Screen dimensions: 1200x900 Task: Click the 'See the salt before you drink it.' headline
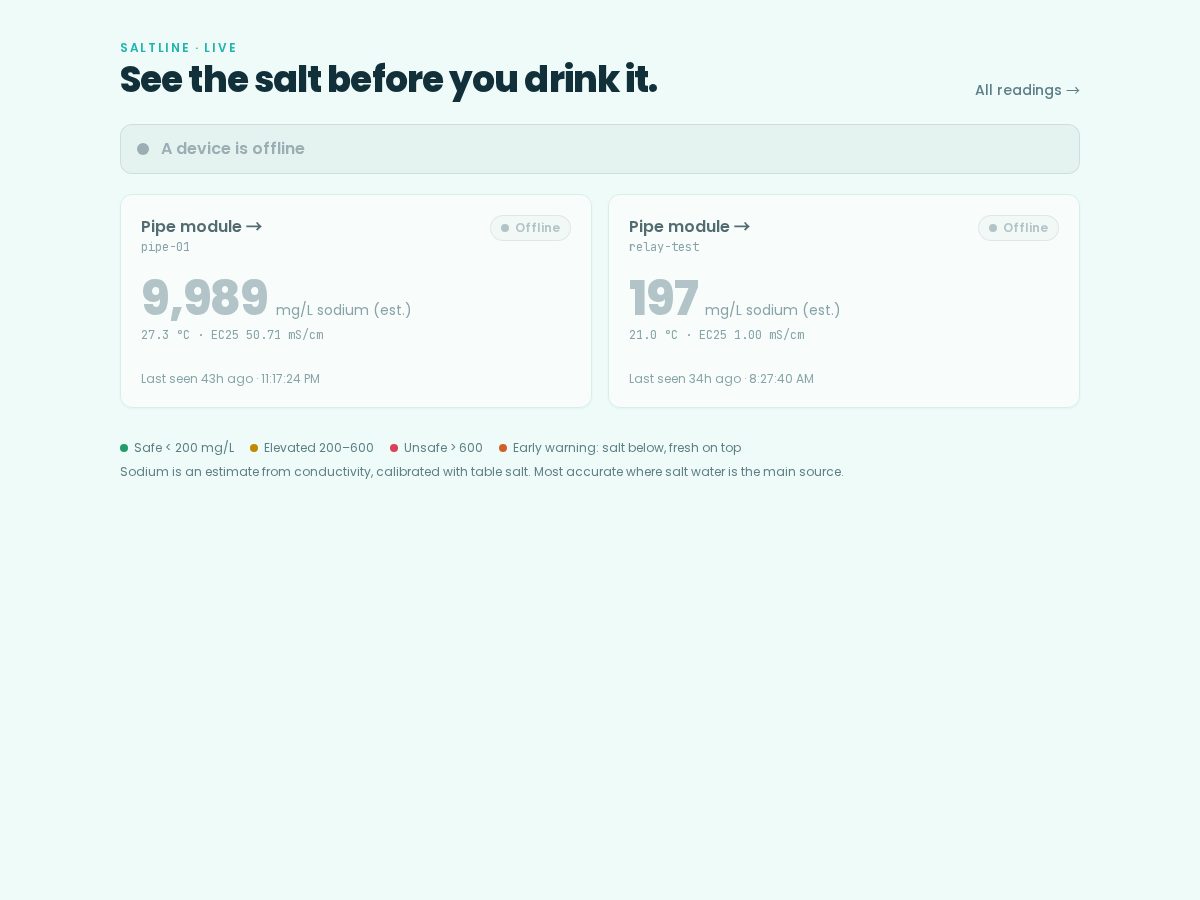[x=388, y=80]
